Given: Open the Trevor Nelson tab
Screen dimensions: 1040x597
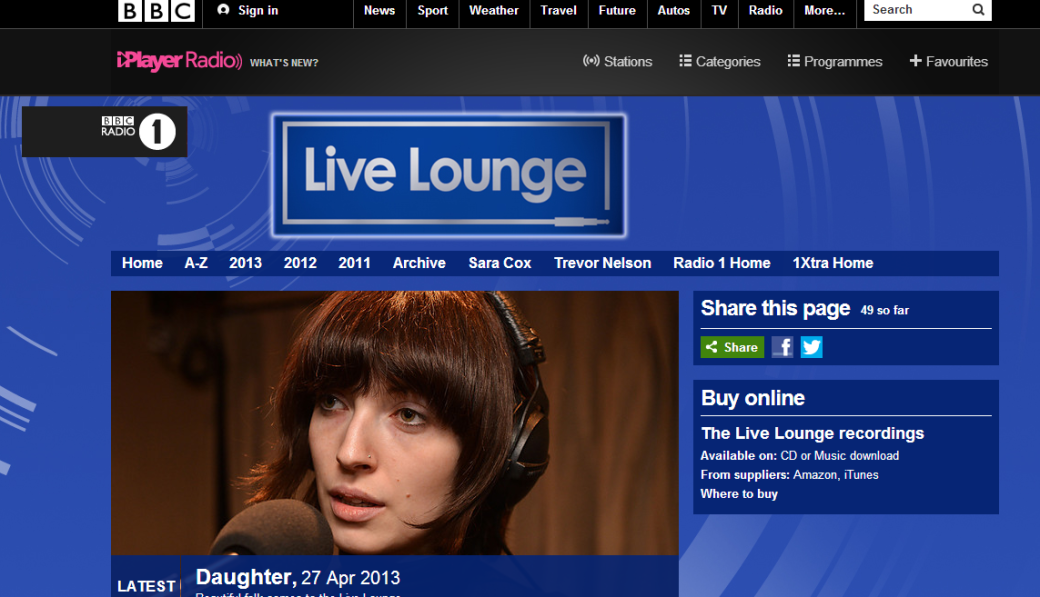Looking at the screenshot, I should pos(602,263).
